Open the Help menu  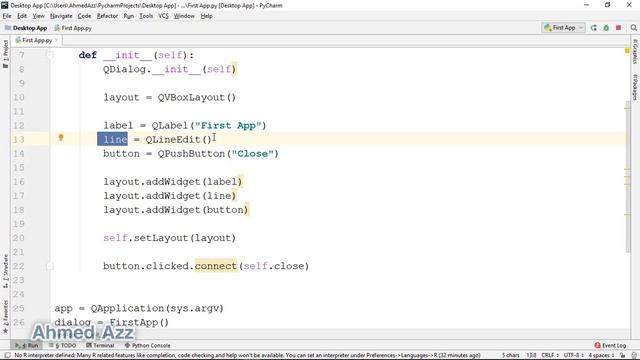pyautogui.click(x=207, y=16)
